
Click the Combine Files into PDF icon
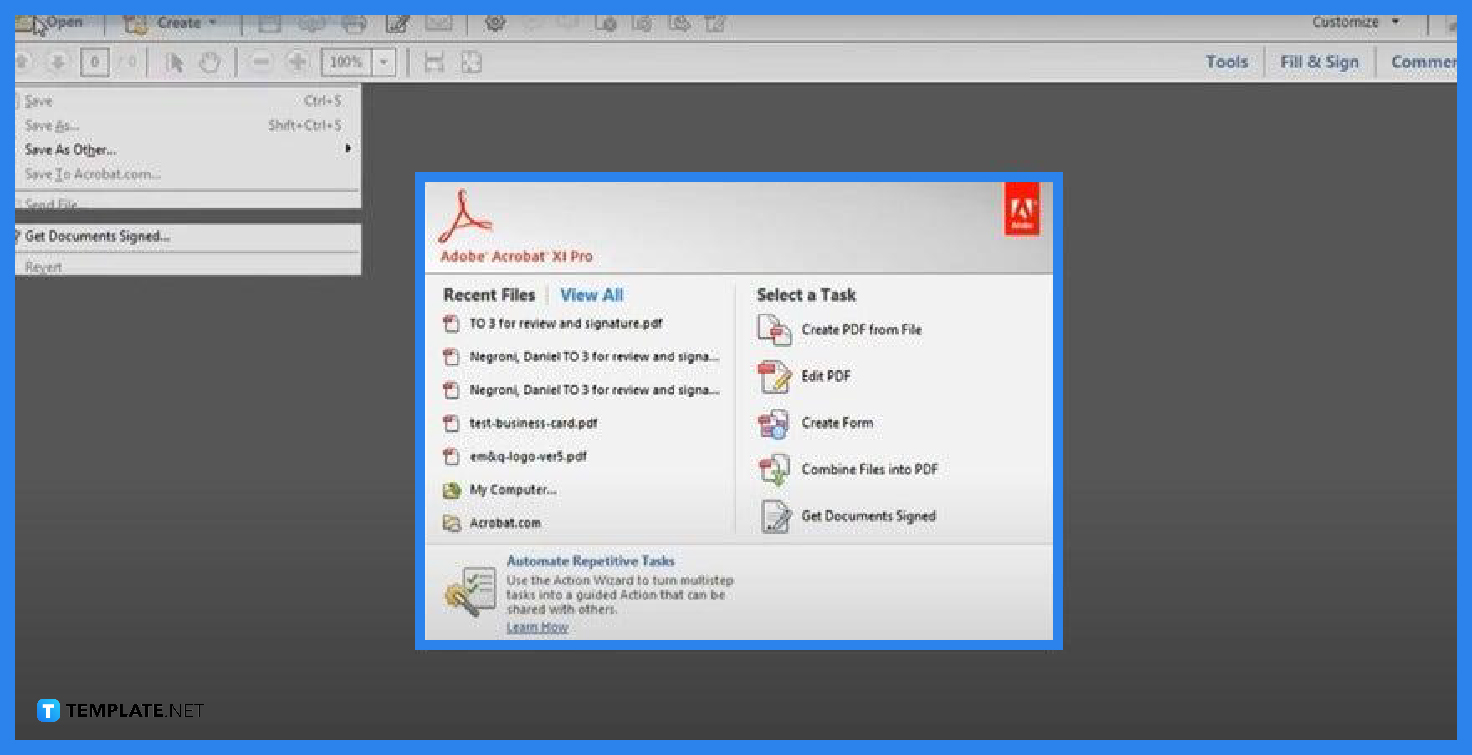coord(775,469)
